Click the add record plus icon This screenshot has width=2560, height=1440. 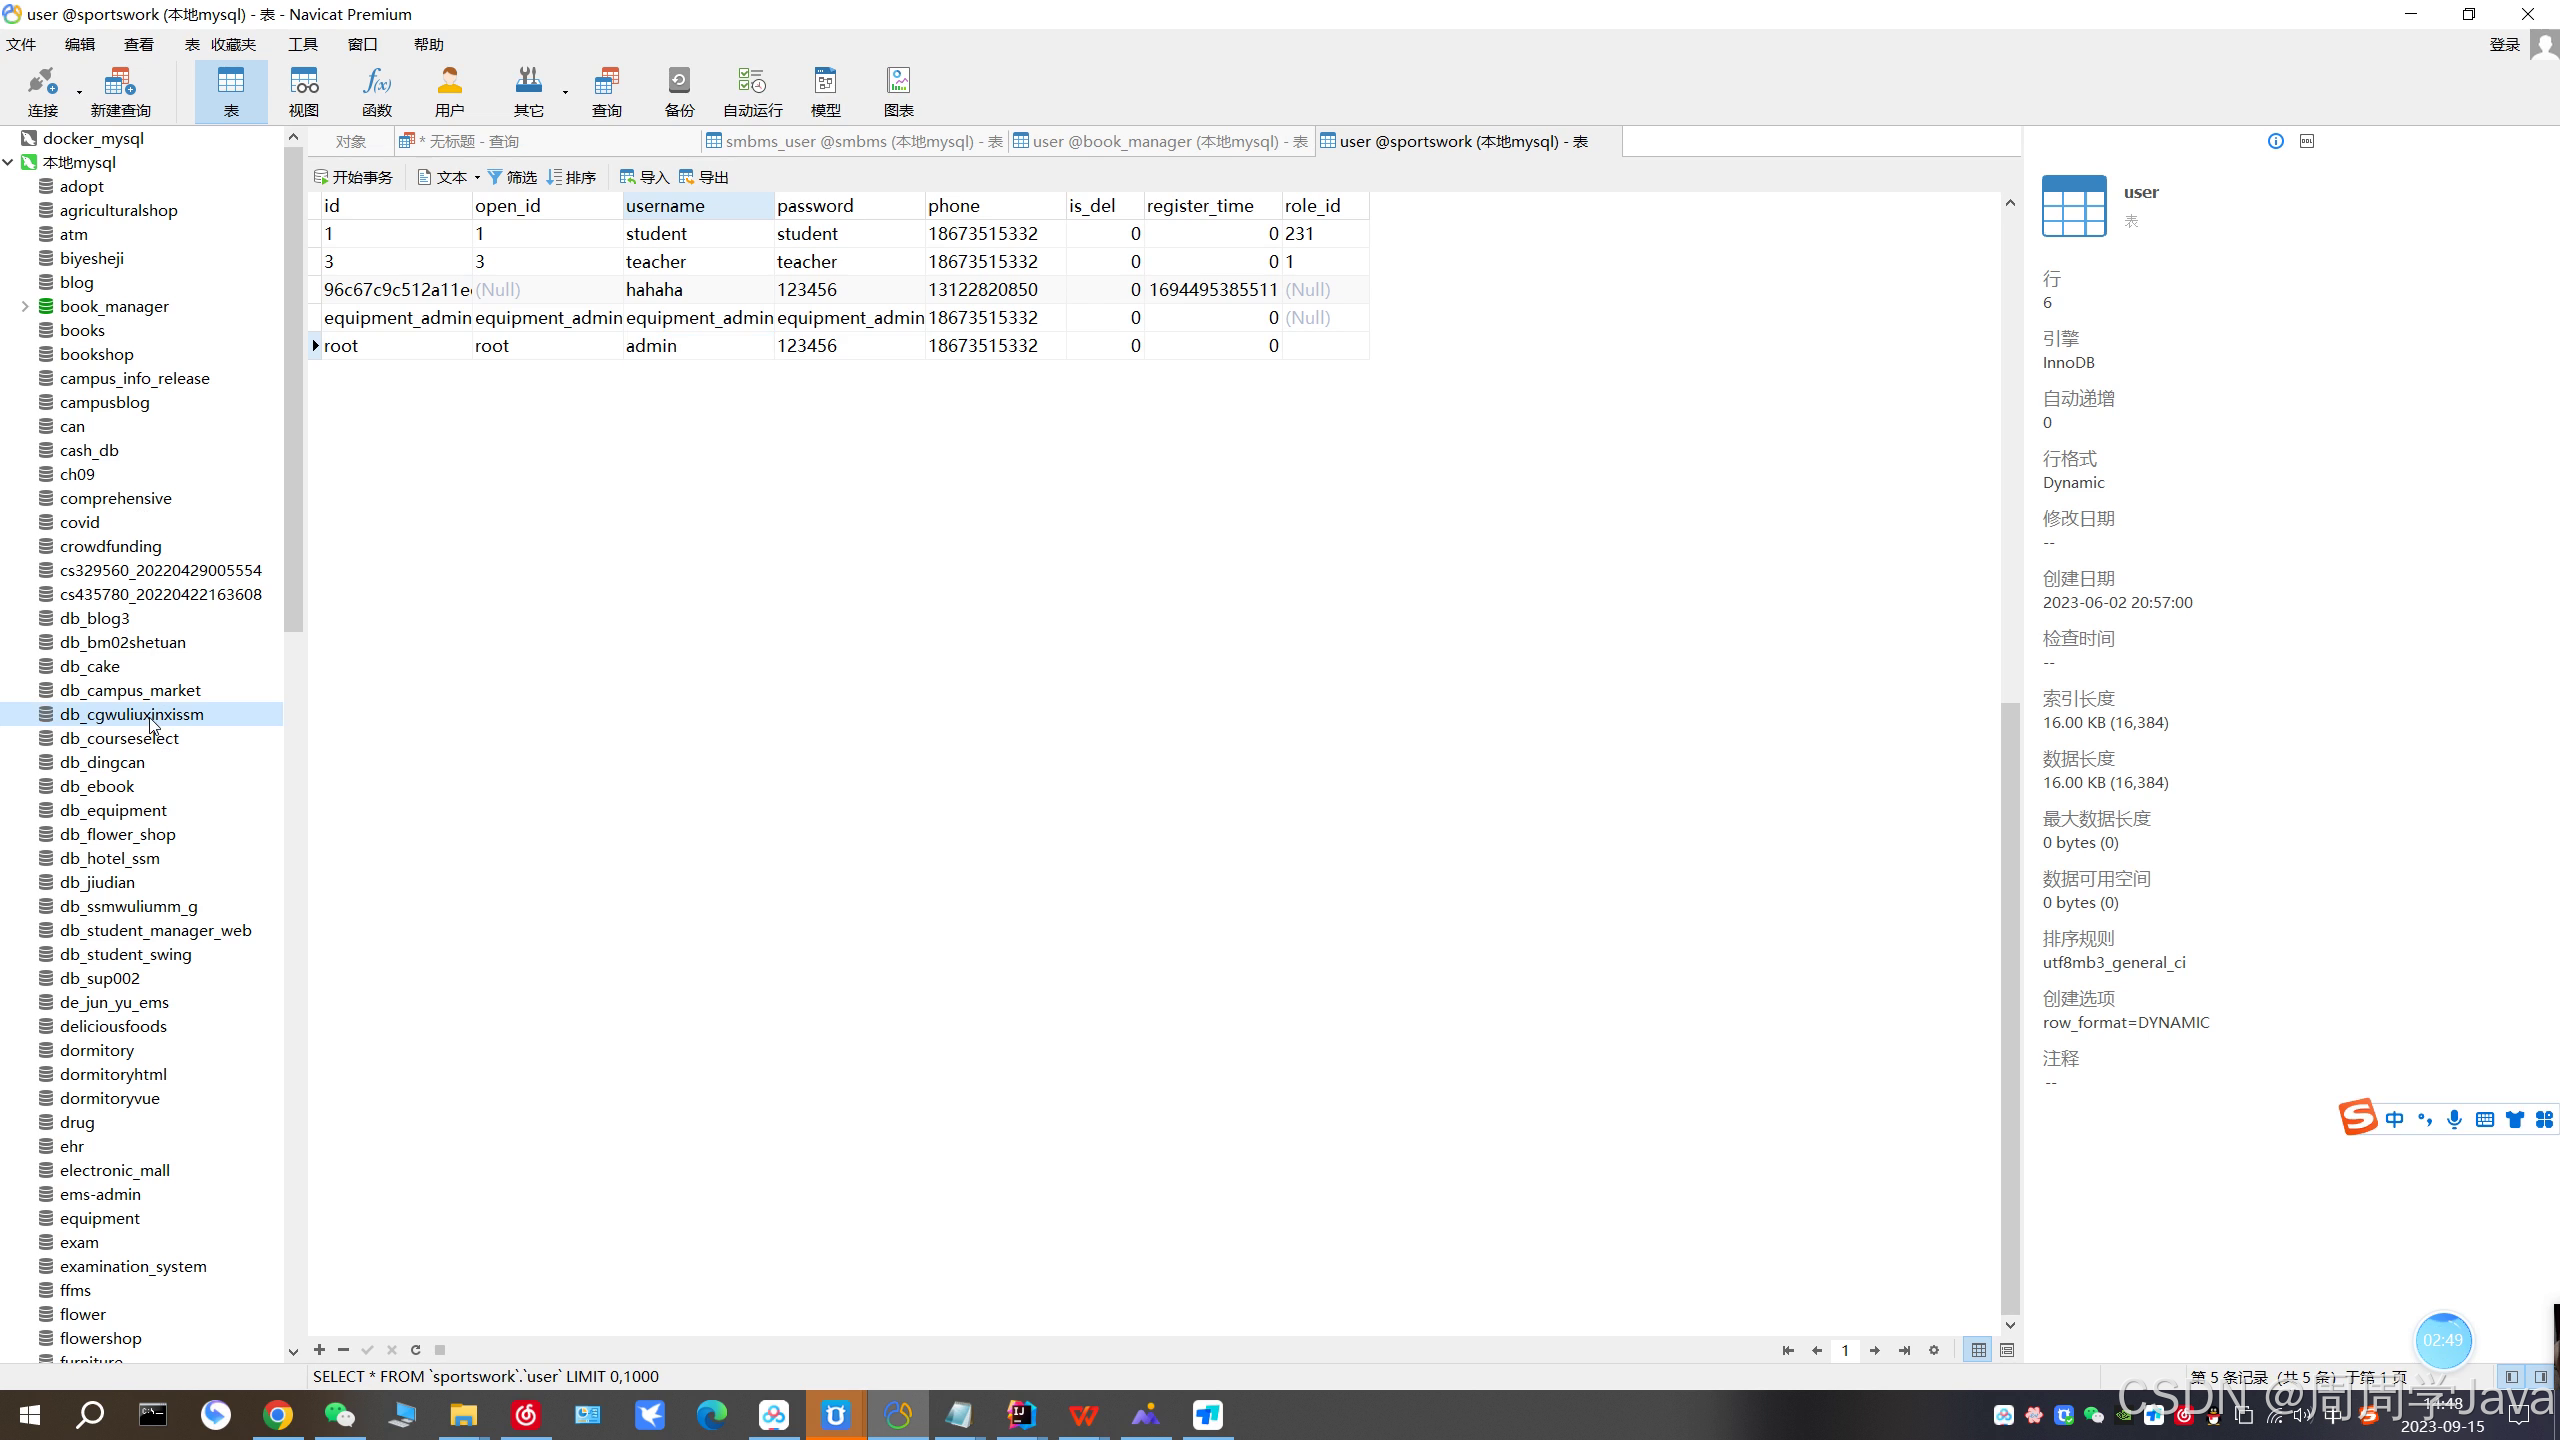319,1350
